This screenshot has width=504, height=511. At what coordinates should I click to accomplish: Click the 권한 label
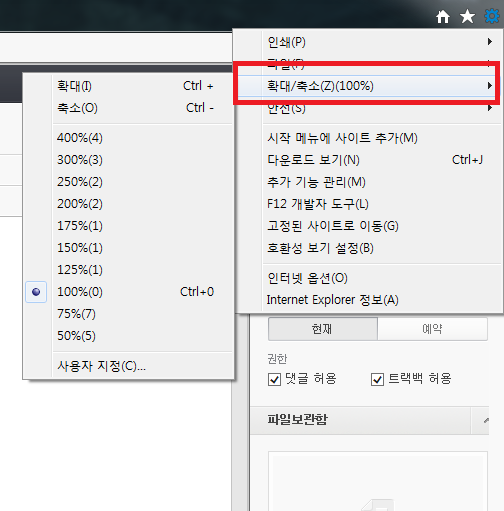click(277, 359)
